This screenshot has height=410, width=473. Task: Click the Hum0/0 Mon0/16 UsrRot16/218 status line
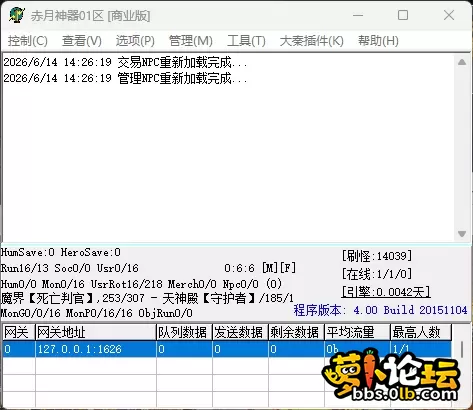pyautogui.click(x=142, y=284)
